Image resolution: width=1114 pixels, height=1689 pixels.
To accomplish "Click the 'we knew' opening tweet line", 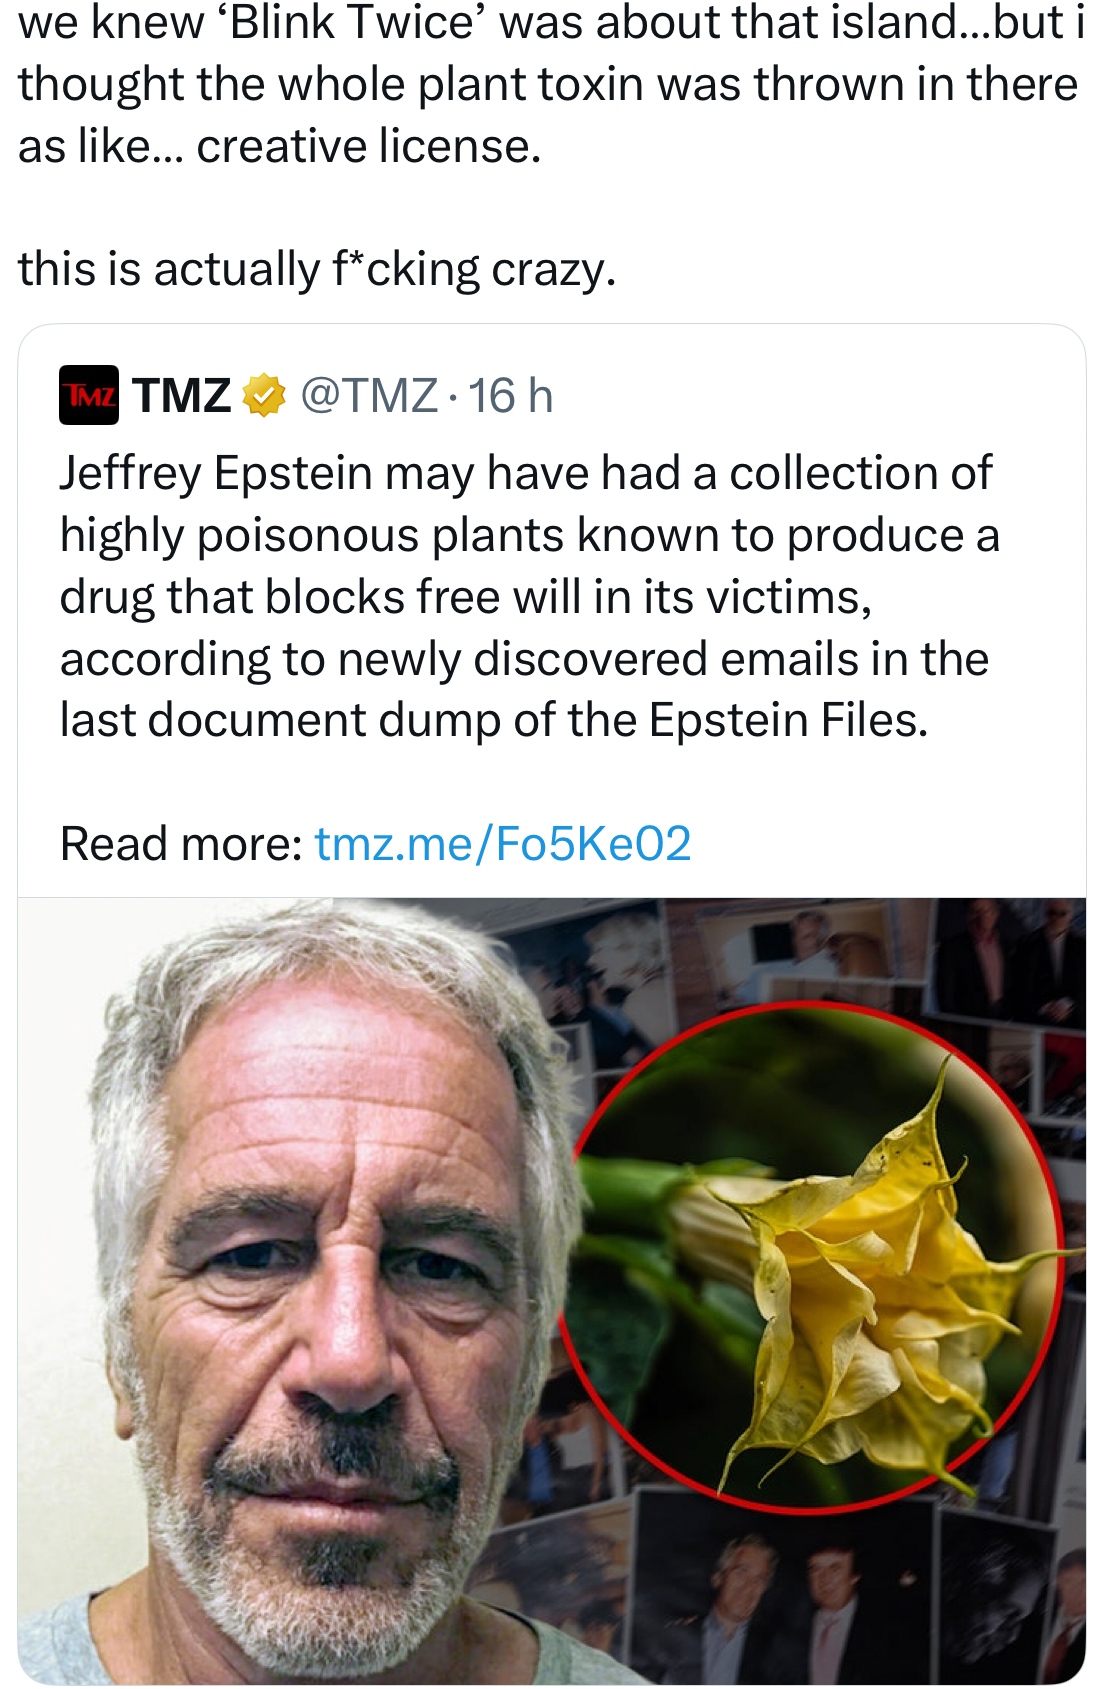I will (110, 24).
